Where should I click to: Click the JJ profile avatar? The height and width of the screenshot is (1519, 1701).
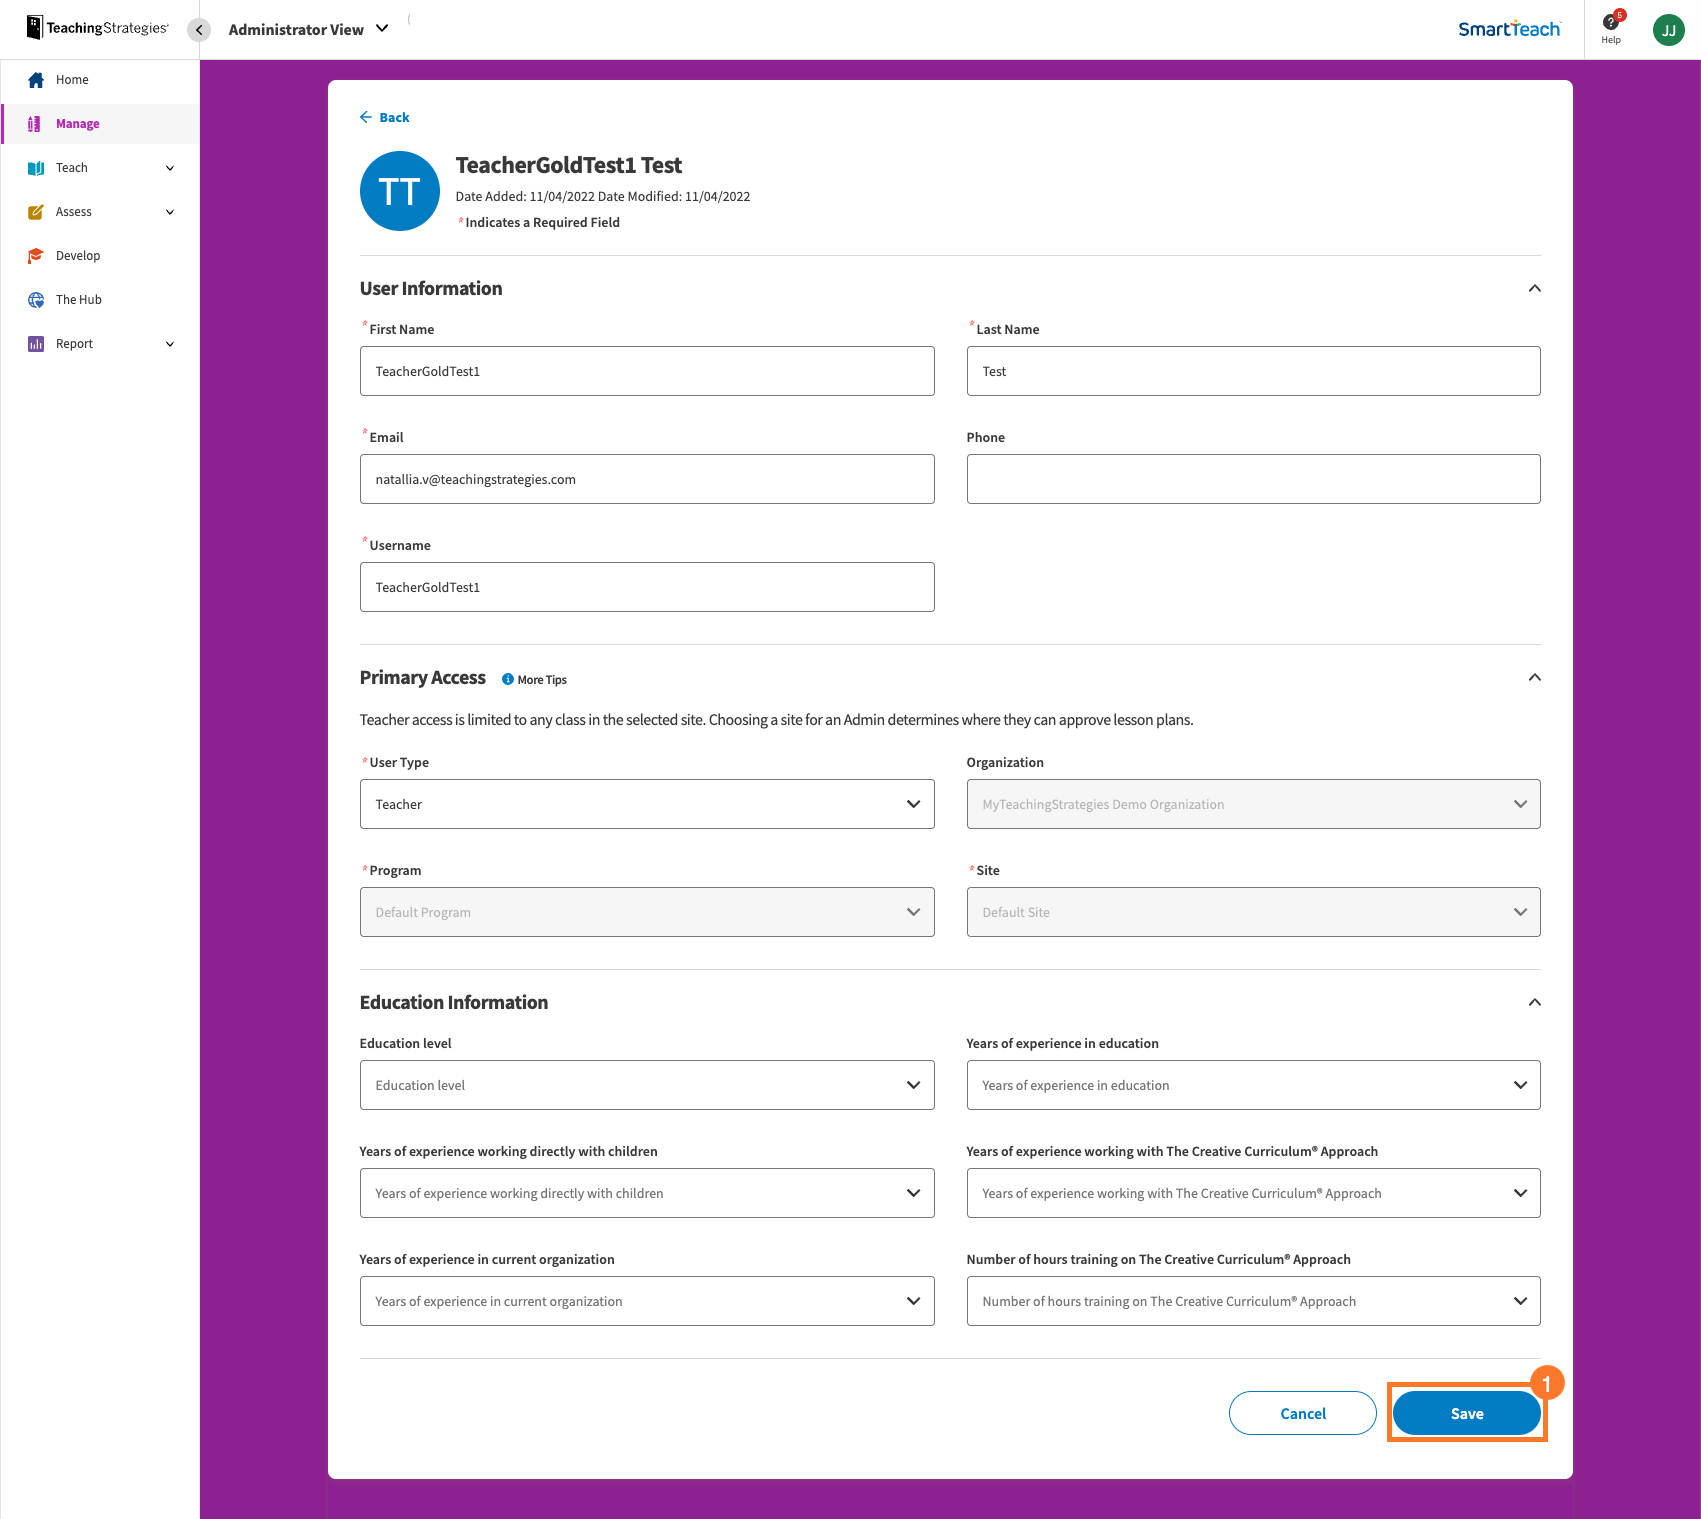(x=1668, y=29)
